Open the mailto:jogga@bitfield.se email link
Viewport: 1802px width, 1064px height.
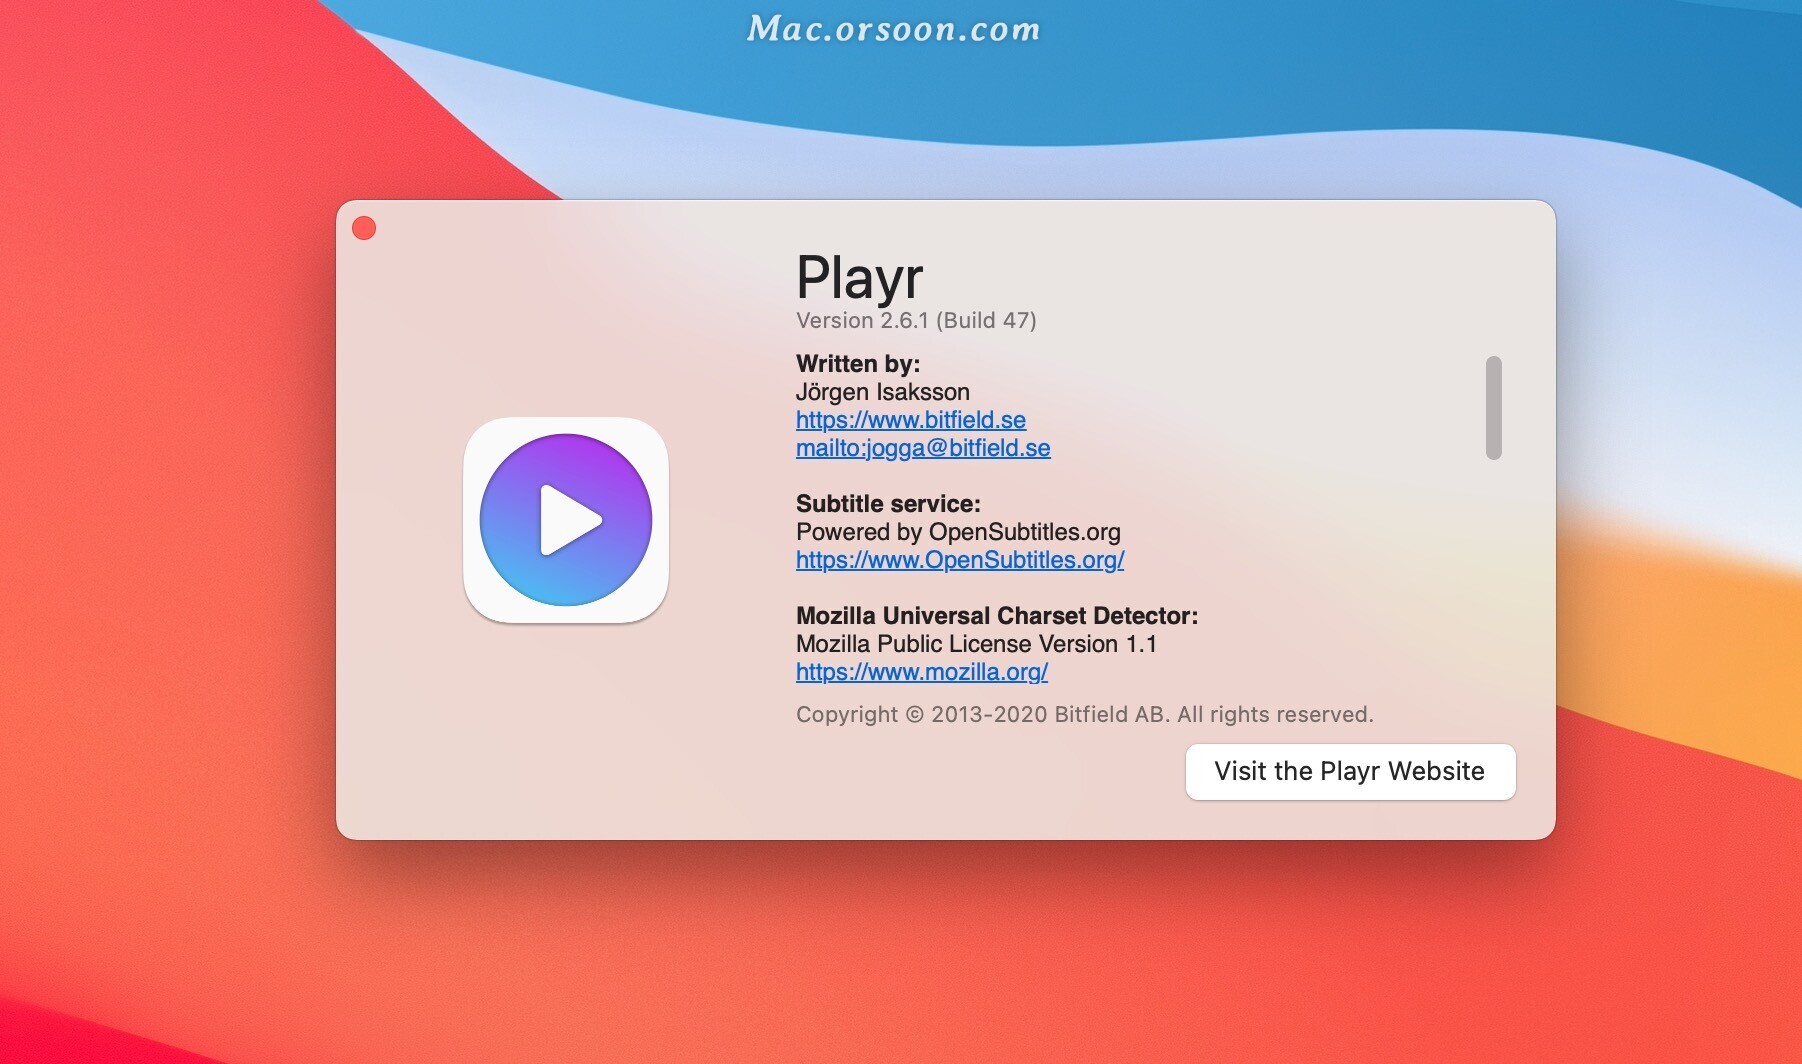pos(923,448)
